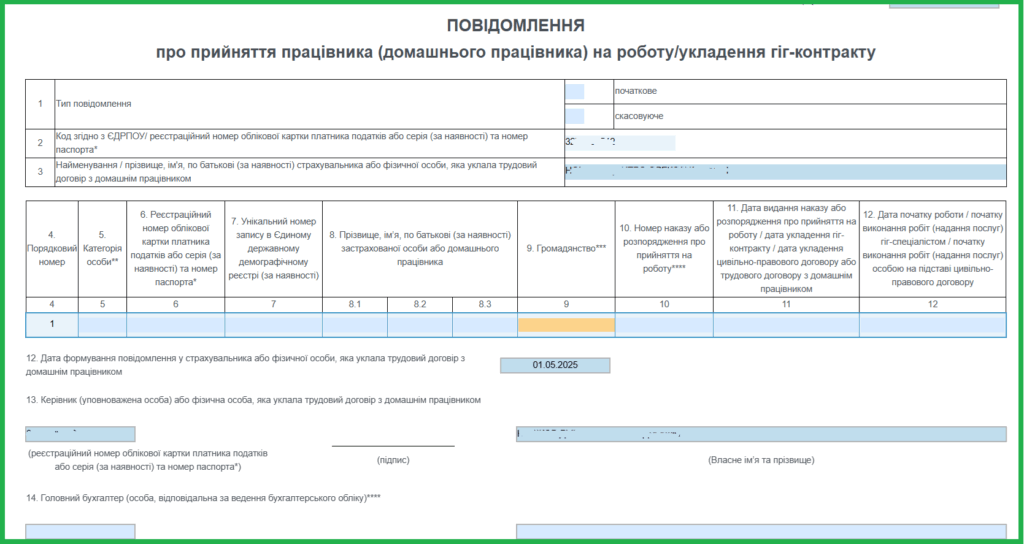The height and width of the screenshot is (544, 1024).
Task: Check the "початкове" notification type box
Action: pos(574,92)
